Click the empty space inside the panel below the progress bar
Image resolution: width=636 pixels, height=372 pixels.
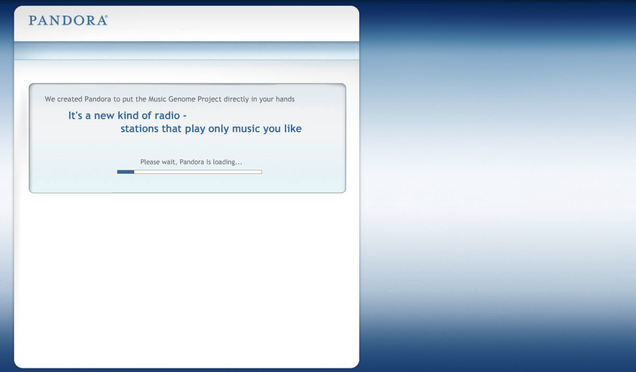187,183
